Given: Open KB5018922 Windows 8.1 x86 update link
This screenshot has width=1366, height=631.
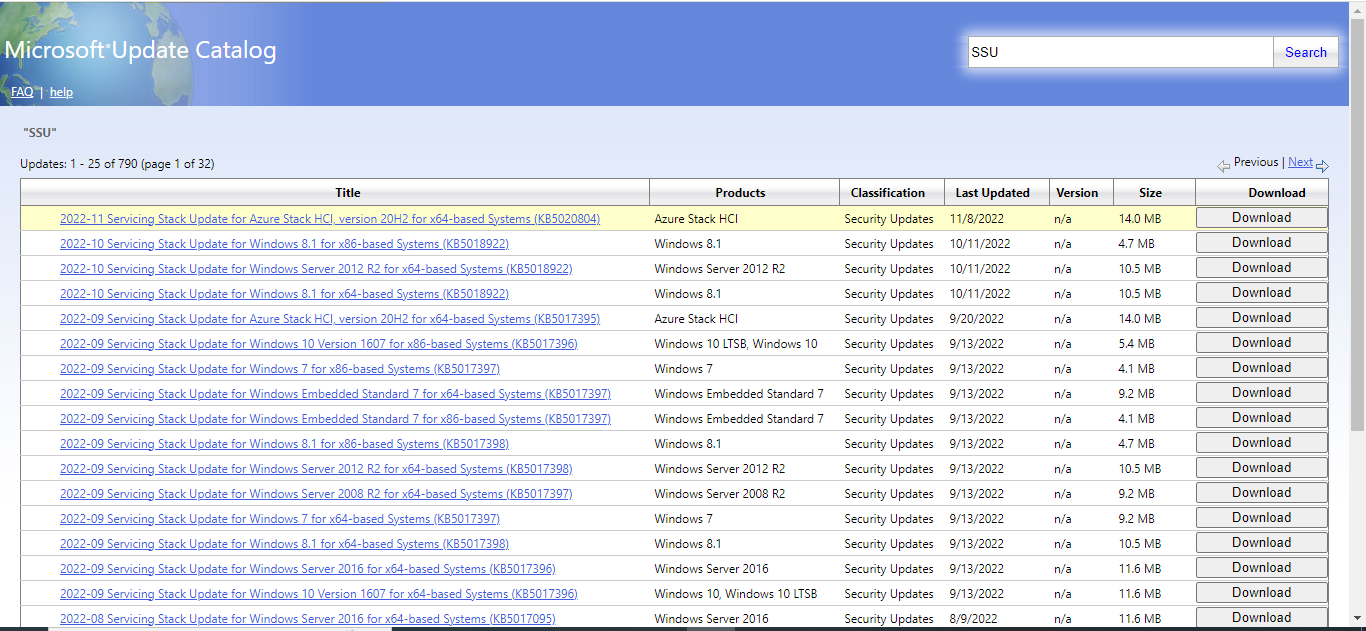Looking at the screenshot, I should point(284,244).
